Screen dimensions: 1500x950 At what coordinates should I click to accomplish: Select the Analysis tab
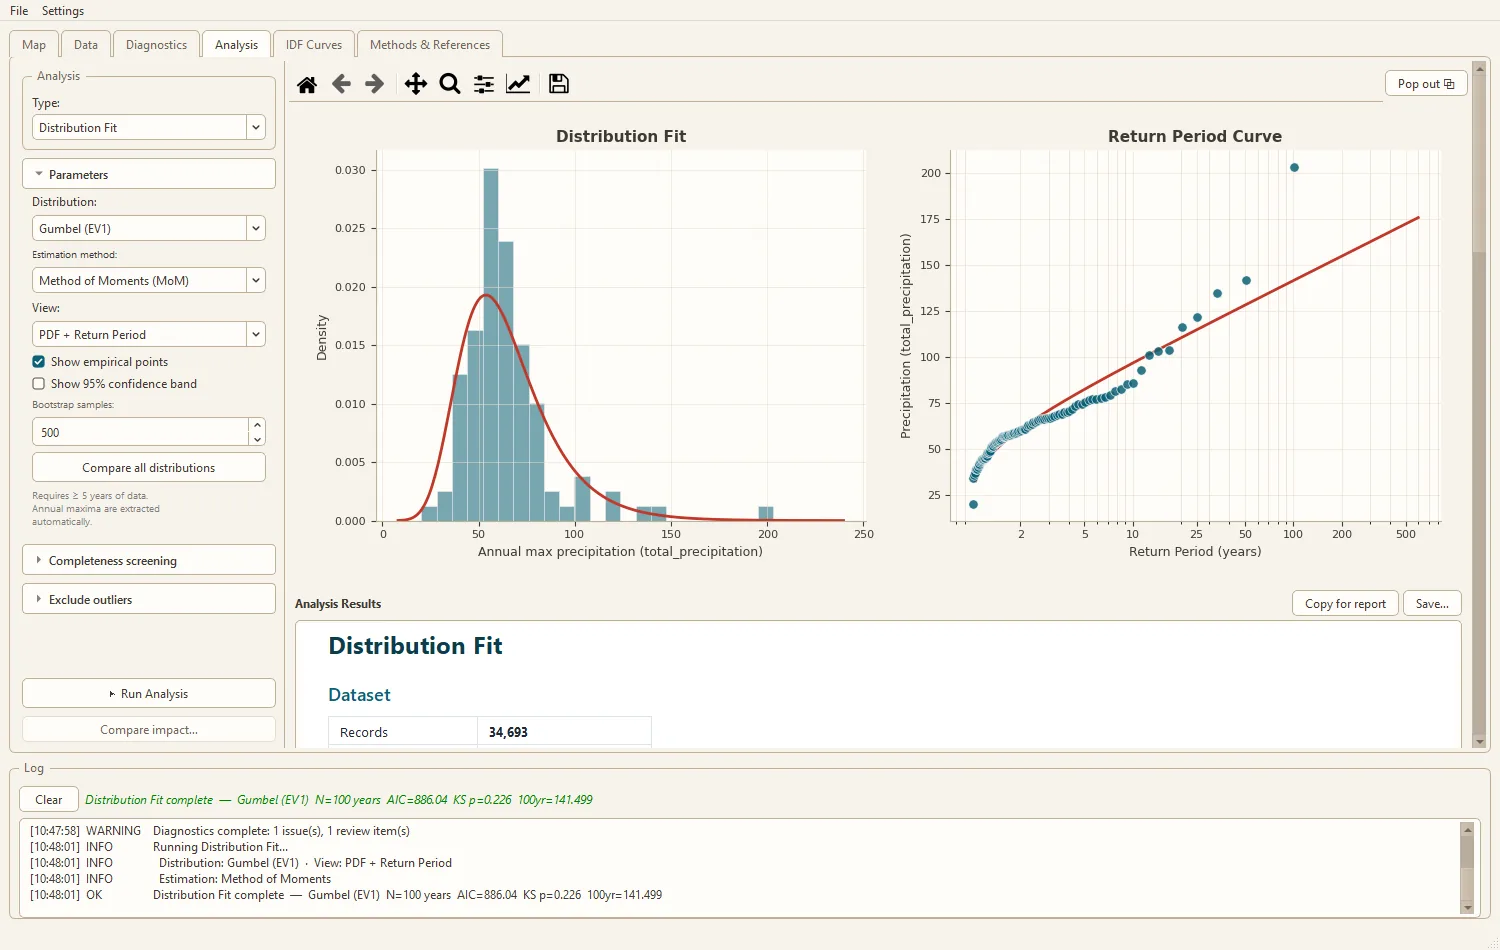pyautogui.click(x=236, y=45)
